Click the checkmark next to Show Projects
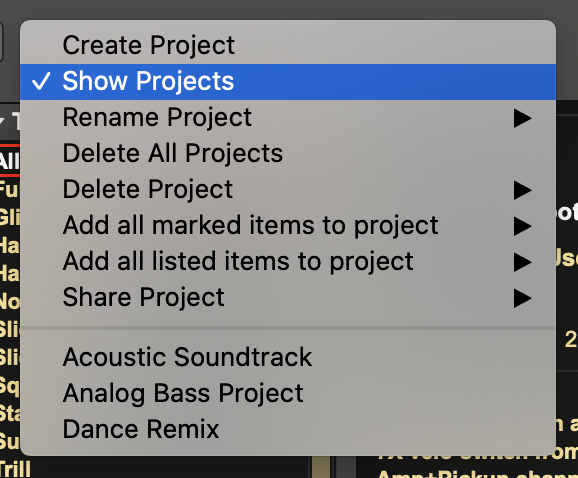578x478 pixels. (41, 81)
